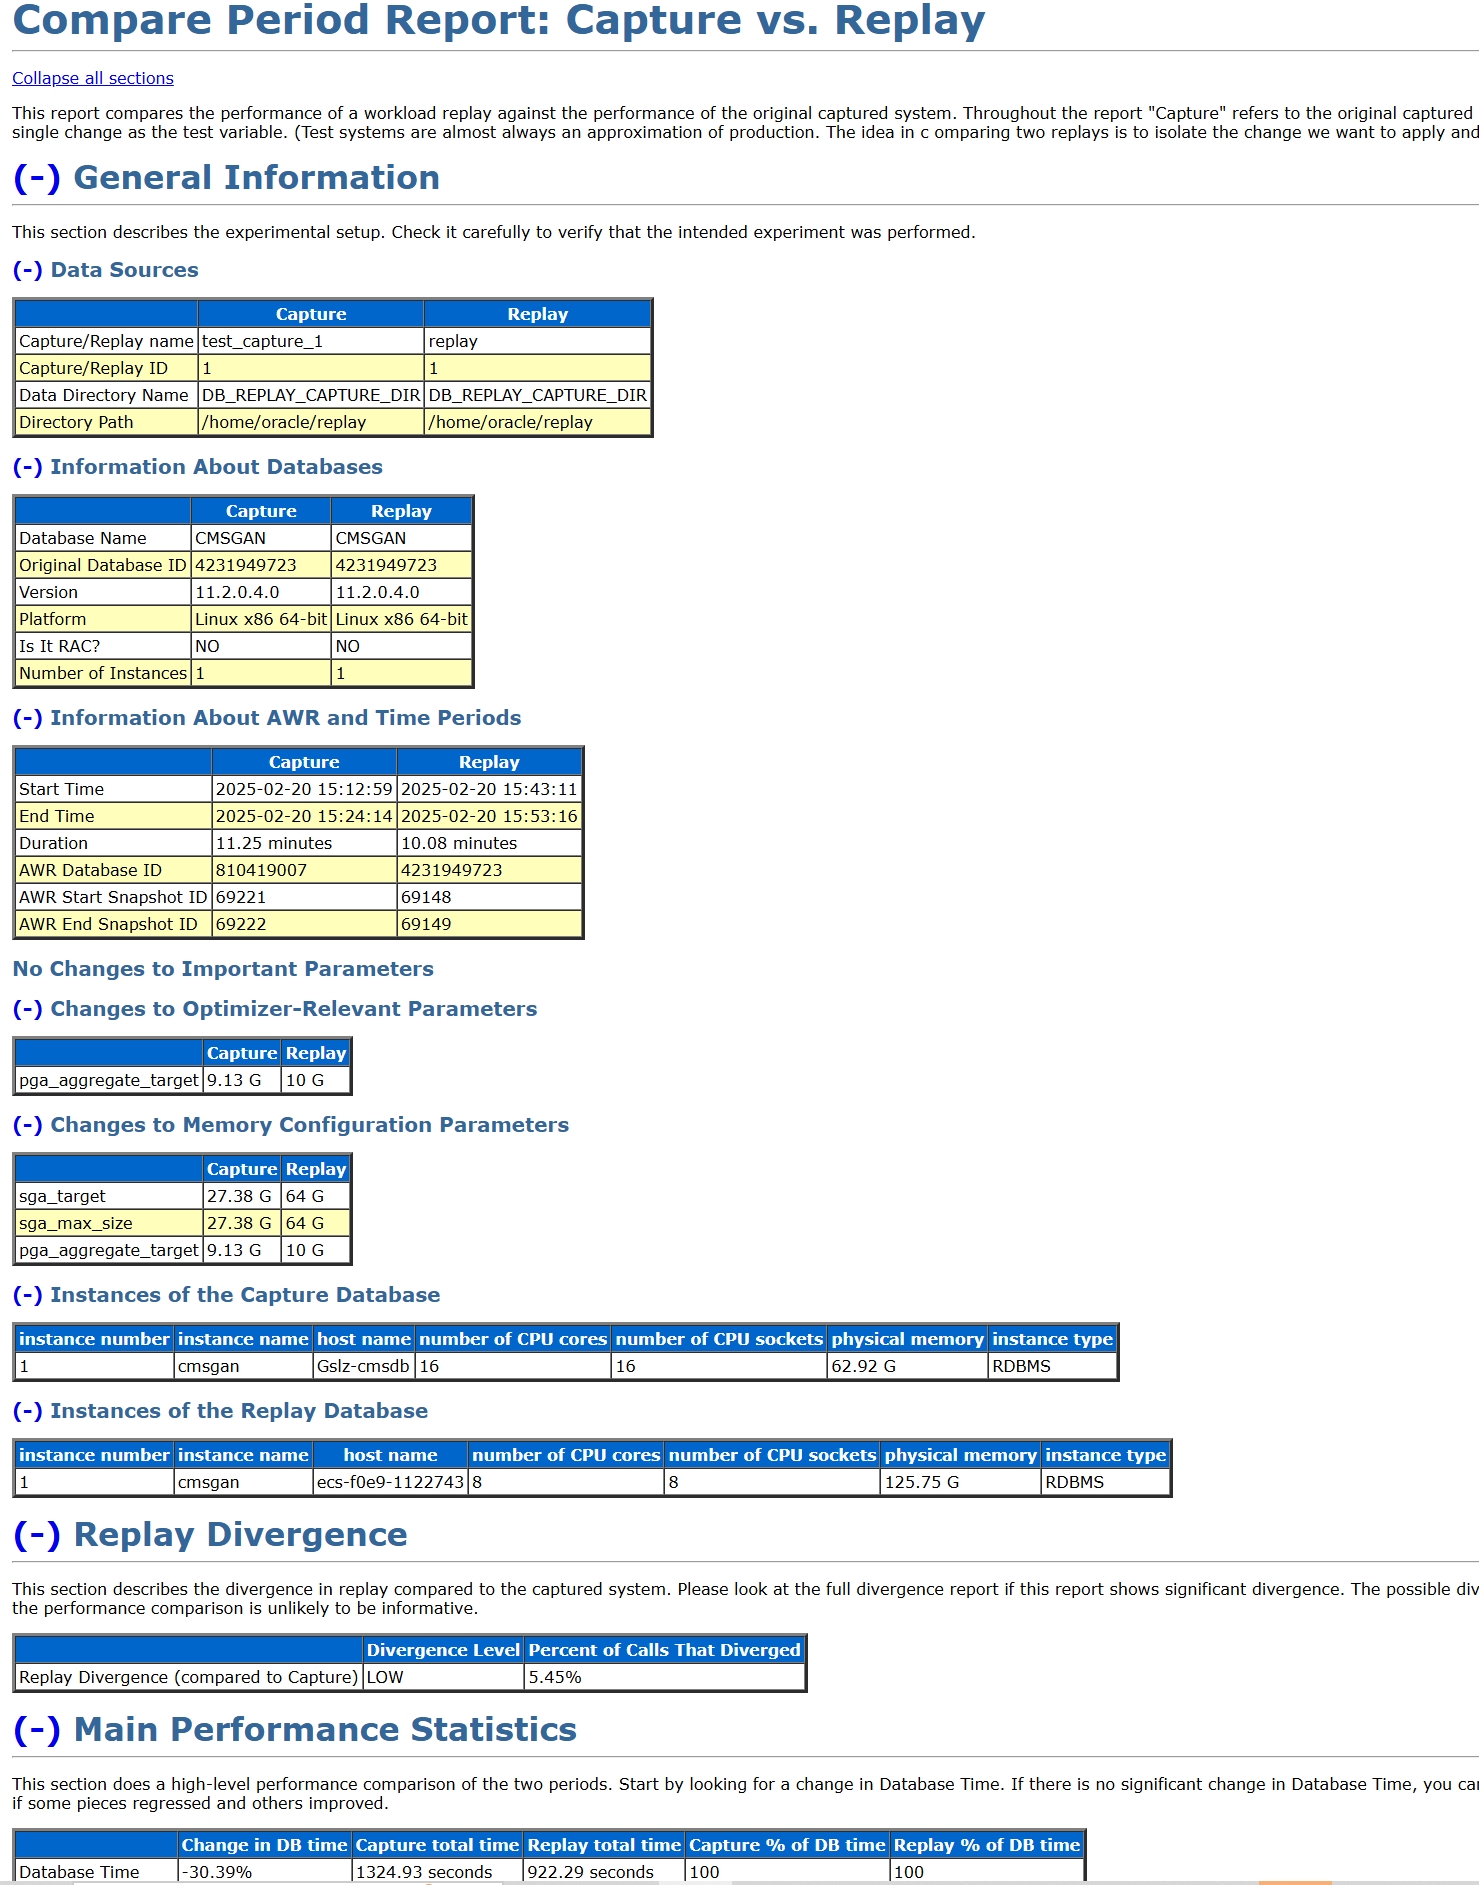
Task: Click the 'Compare Period Report: Capture vs. Replay' title
Action: (x=499, y=20)
